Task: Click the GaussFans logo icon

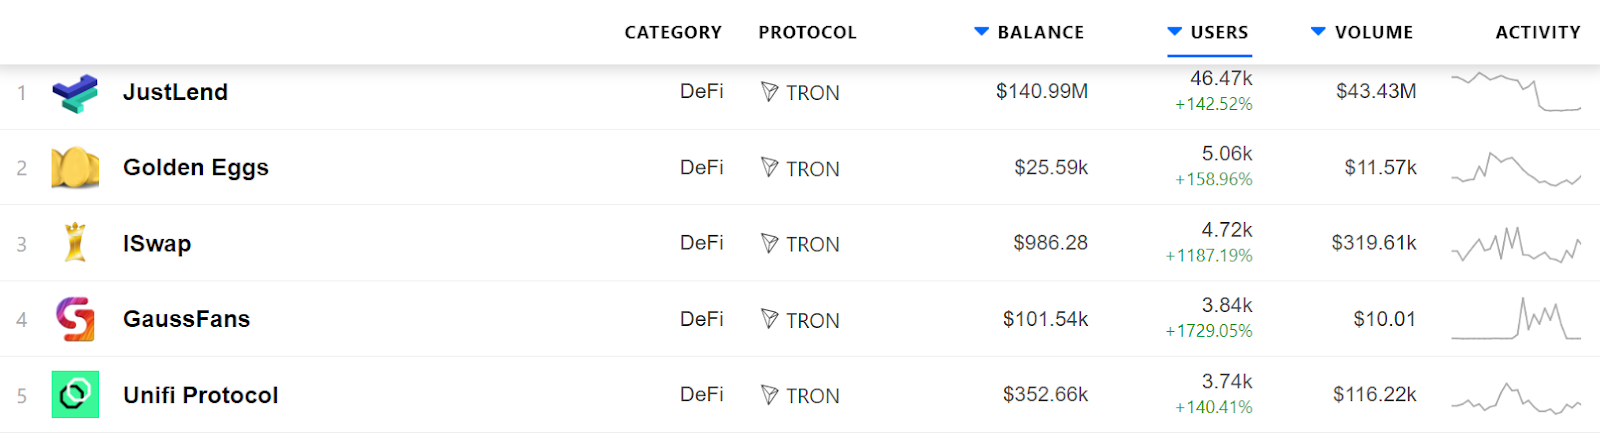Action: (x=75, y=319)
